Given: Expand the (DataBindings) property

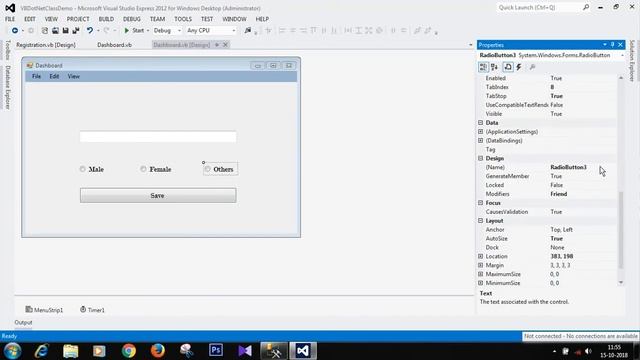Looking at the screenshot, I should click(x=480, y=140).
